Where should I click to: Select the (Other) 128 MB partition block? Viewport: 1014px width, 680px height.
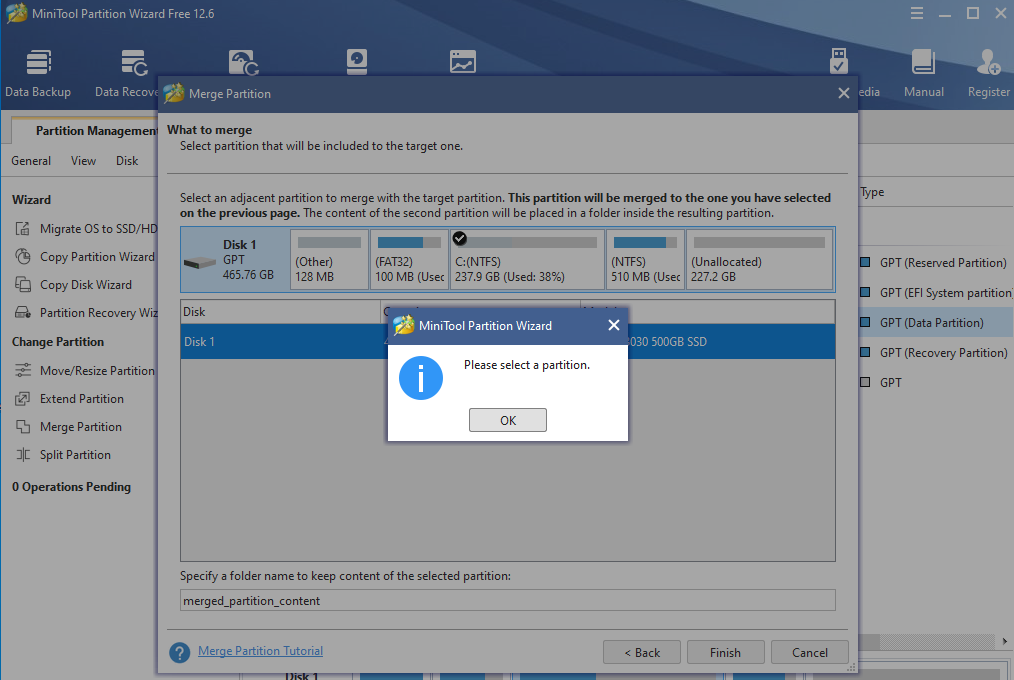point(329,259)
